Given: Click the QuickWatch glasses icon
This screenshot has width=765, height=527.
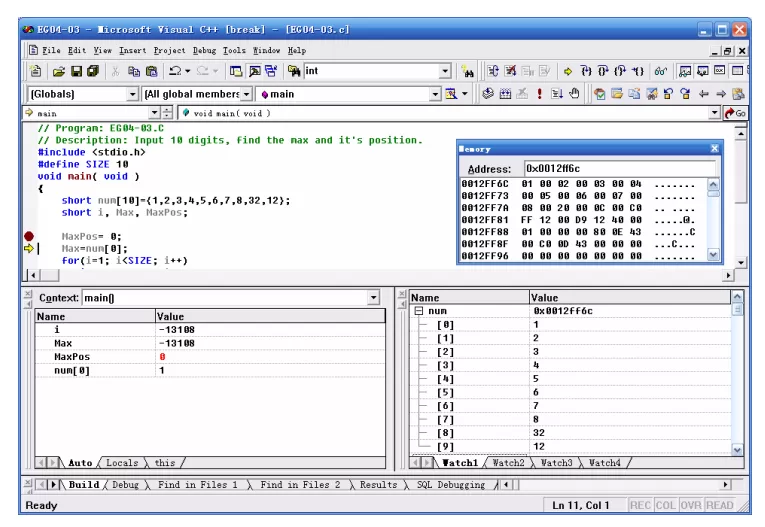Looking at the screenshot, I should (x=661, y=72).
